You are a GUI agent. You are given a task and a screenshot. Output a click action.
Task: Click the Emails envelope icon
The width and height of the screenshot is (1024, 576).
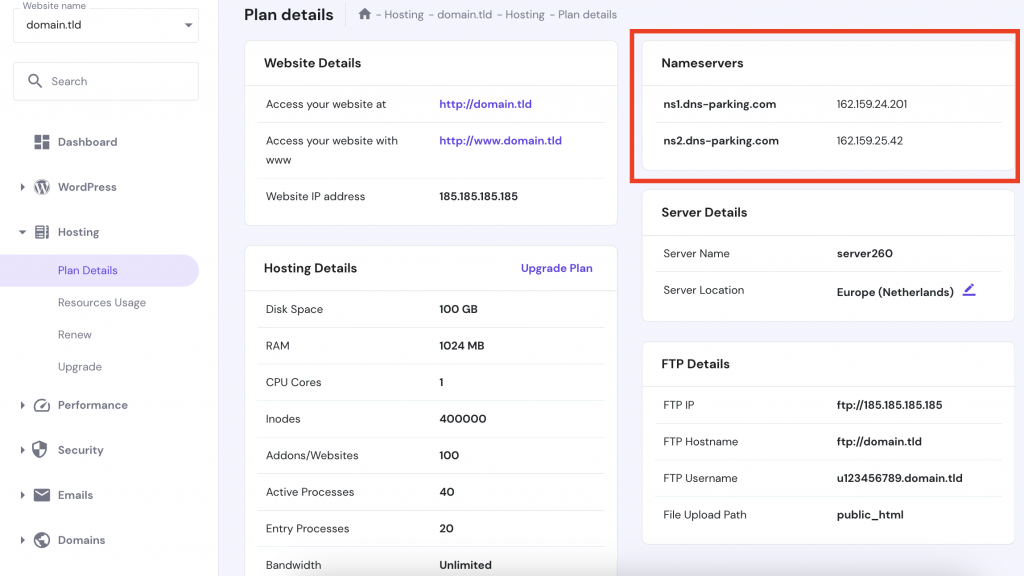tap(42, 495)
